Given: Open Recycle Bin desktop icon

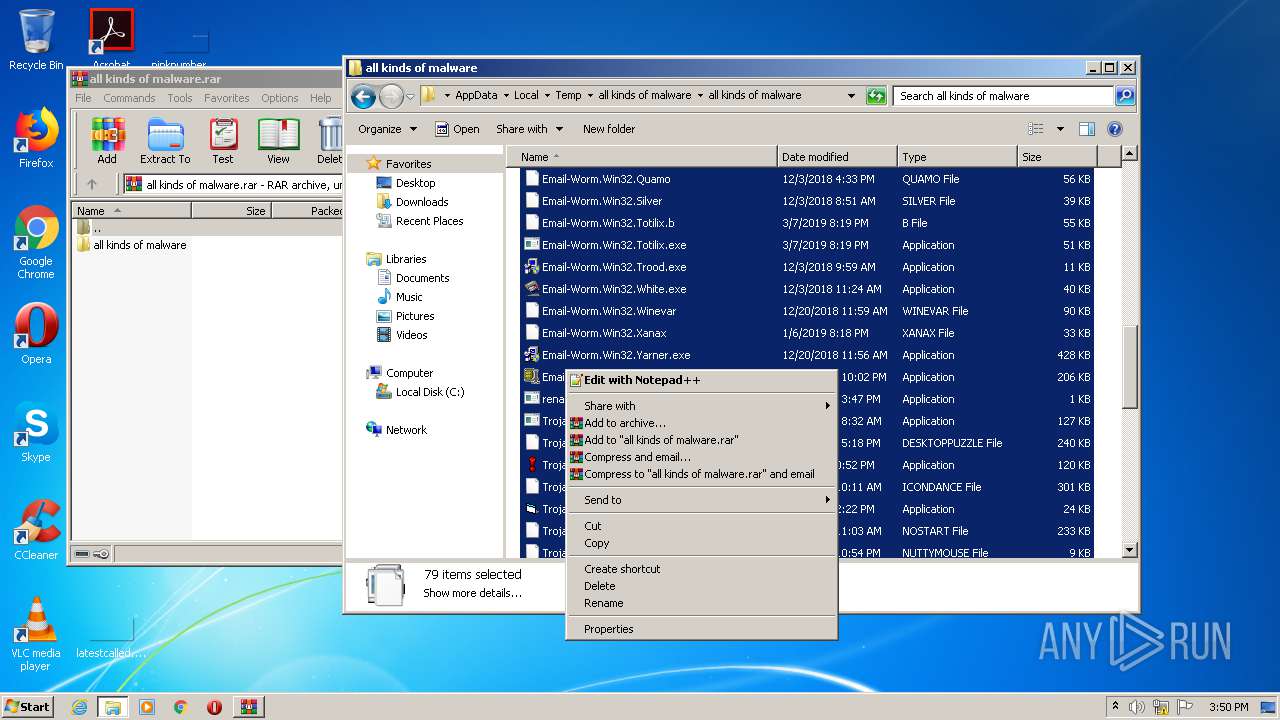Looking at the screenshot, I should [x=36, y=40].
